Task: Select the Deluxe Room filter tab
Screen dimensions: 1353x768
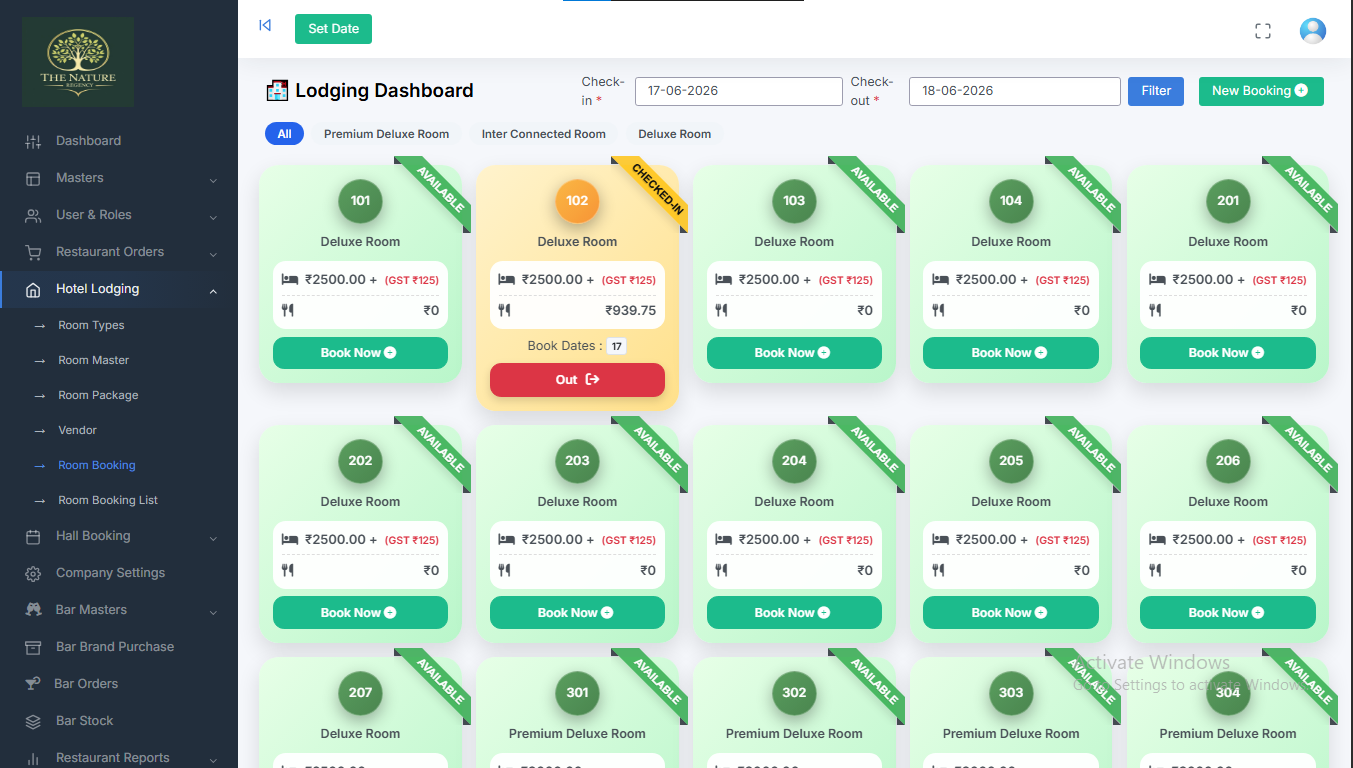Action: pyautogui.click(x=675, y=134)
